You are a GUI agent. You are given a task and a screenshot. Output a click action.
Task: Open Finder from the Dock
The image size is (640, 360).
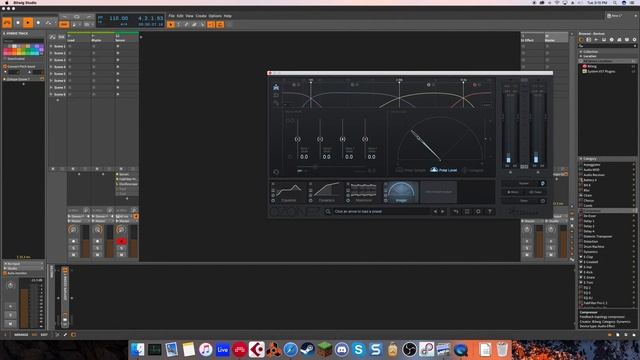(x=138, y=349)
